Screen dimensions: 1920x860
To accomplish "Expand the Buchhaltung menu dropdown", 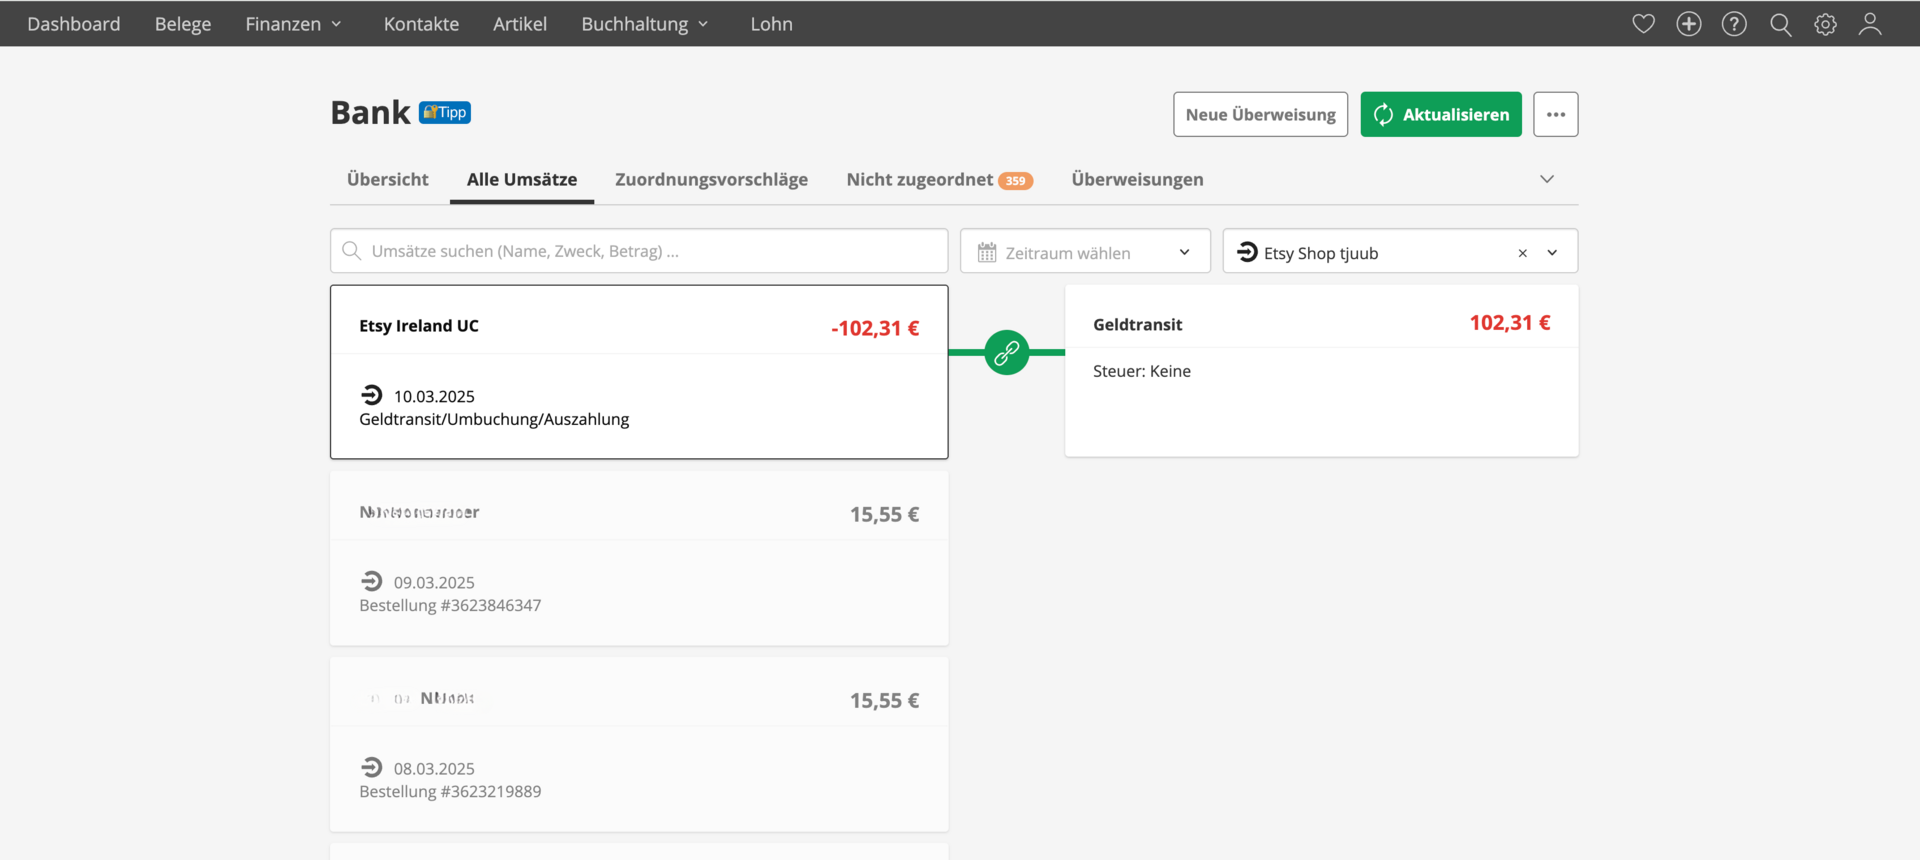I will pyautogui.click(x=645, y=24).
